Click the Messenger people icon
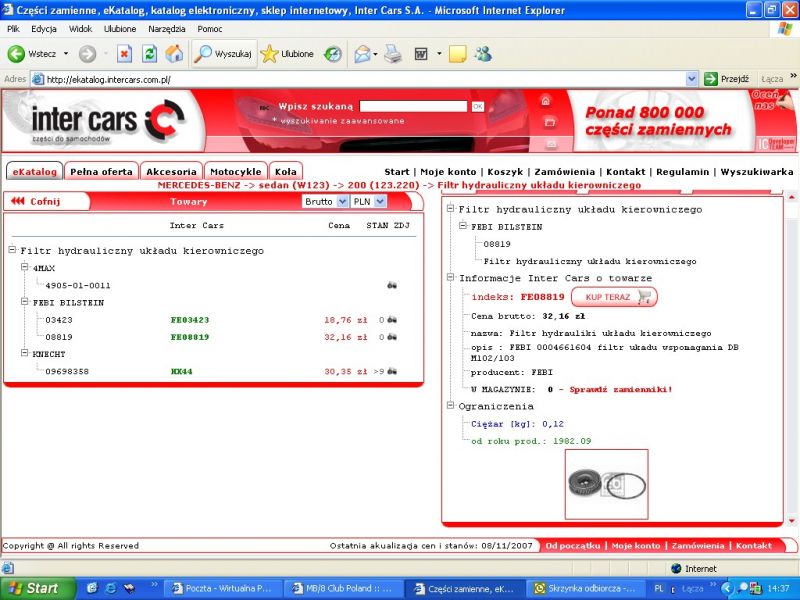The width and height of the screenshot is (800, 600). point(483,54)
